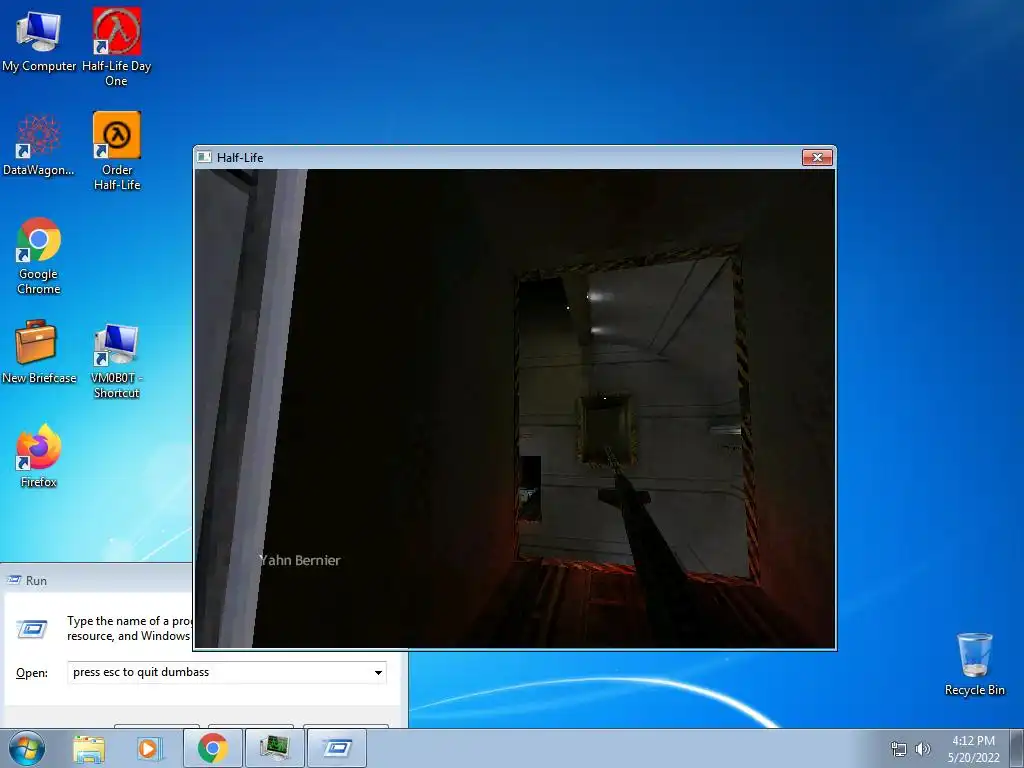1024x768 pixels.
Task: Open Windows Media Player from the taskbar
Action: pyautogui.click(x=148, y=748)
